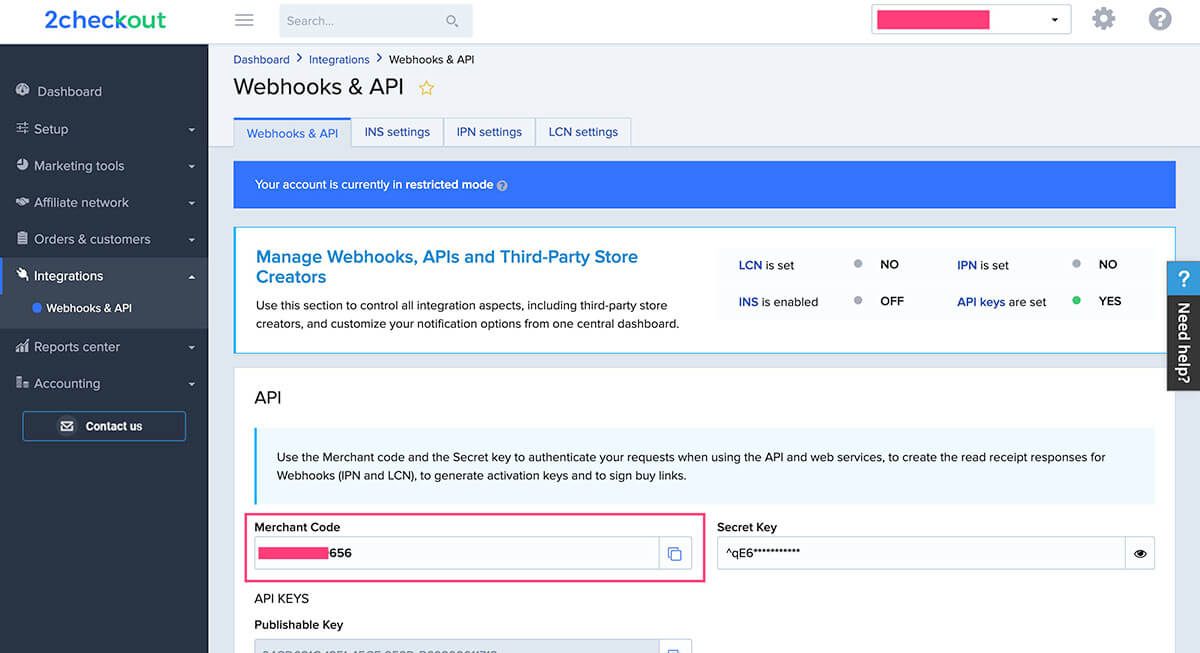Click the Contact us button
This screenshot has width=1200, height=653.
(103, 425)
